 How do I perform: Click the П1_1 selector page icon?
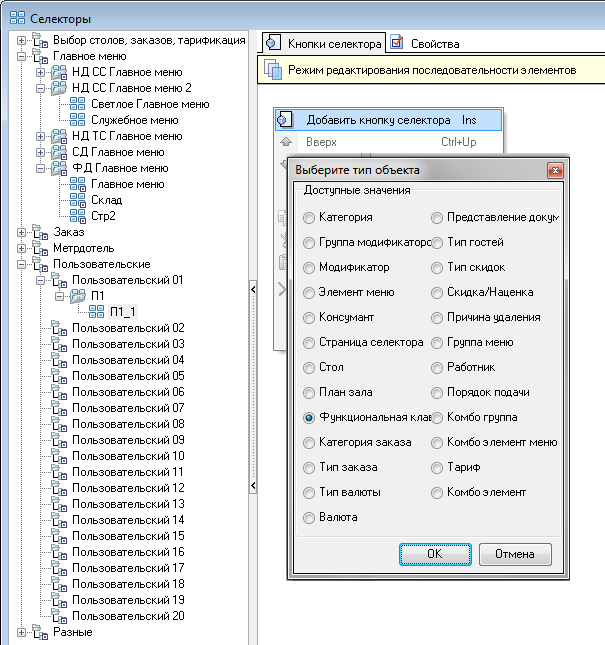[96, 312]
